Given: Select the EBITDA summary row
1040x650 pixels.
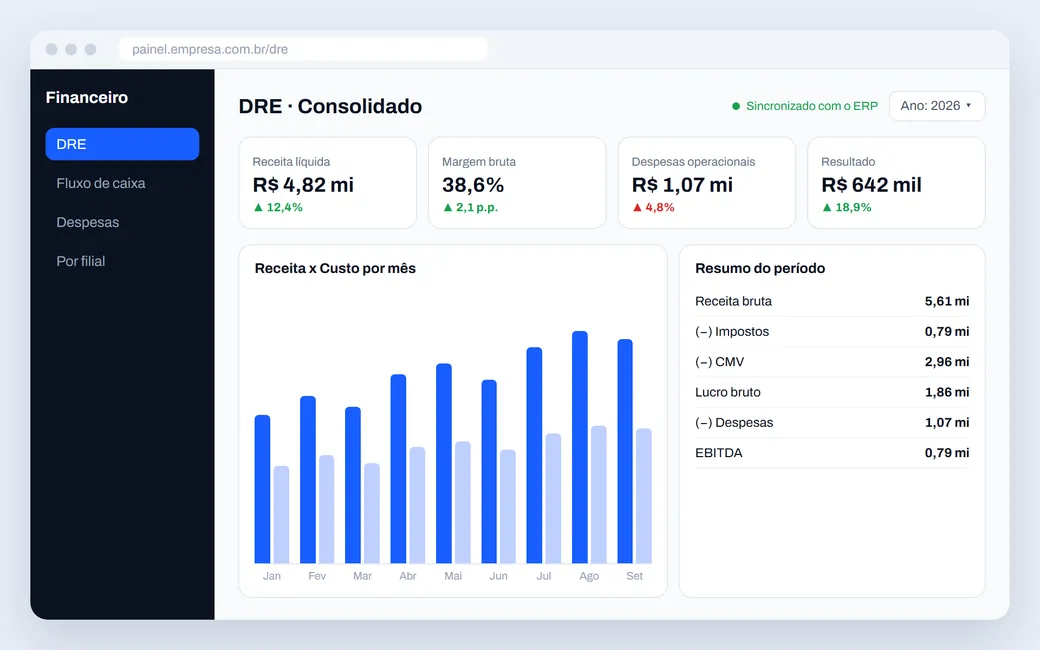Looking at the screenshot, I should 832,453.
